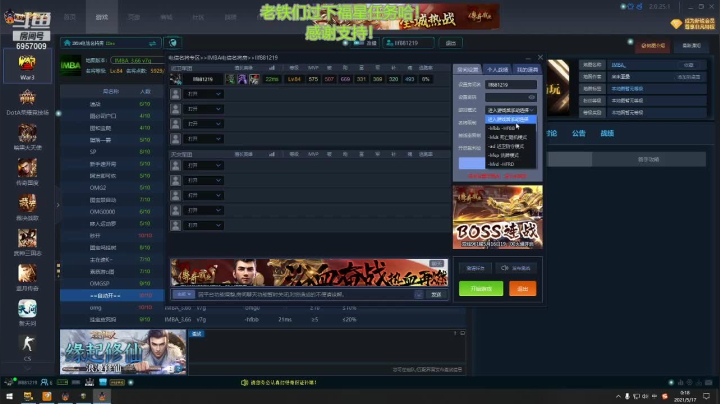
Task: Switch to the 个人战绩 tab
Action: pos(498,69)
